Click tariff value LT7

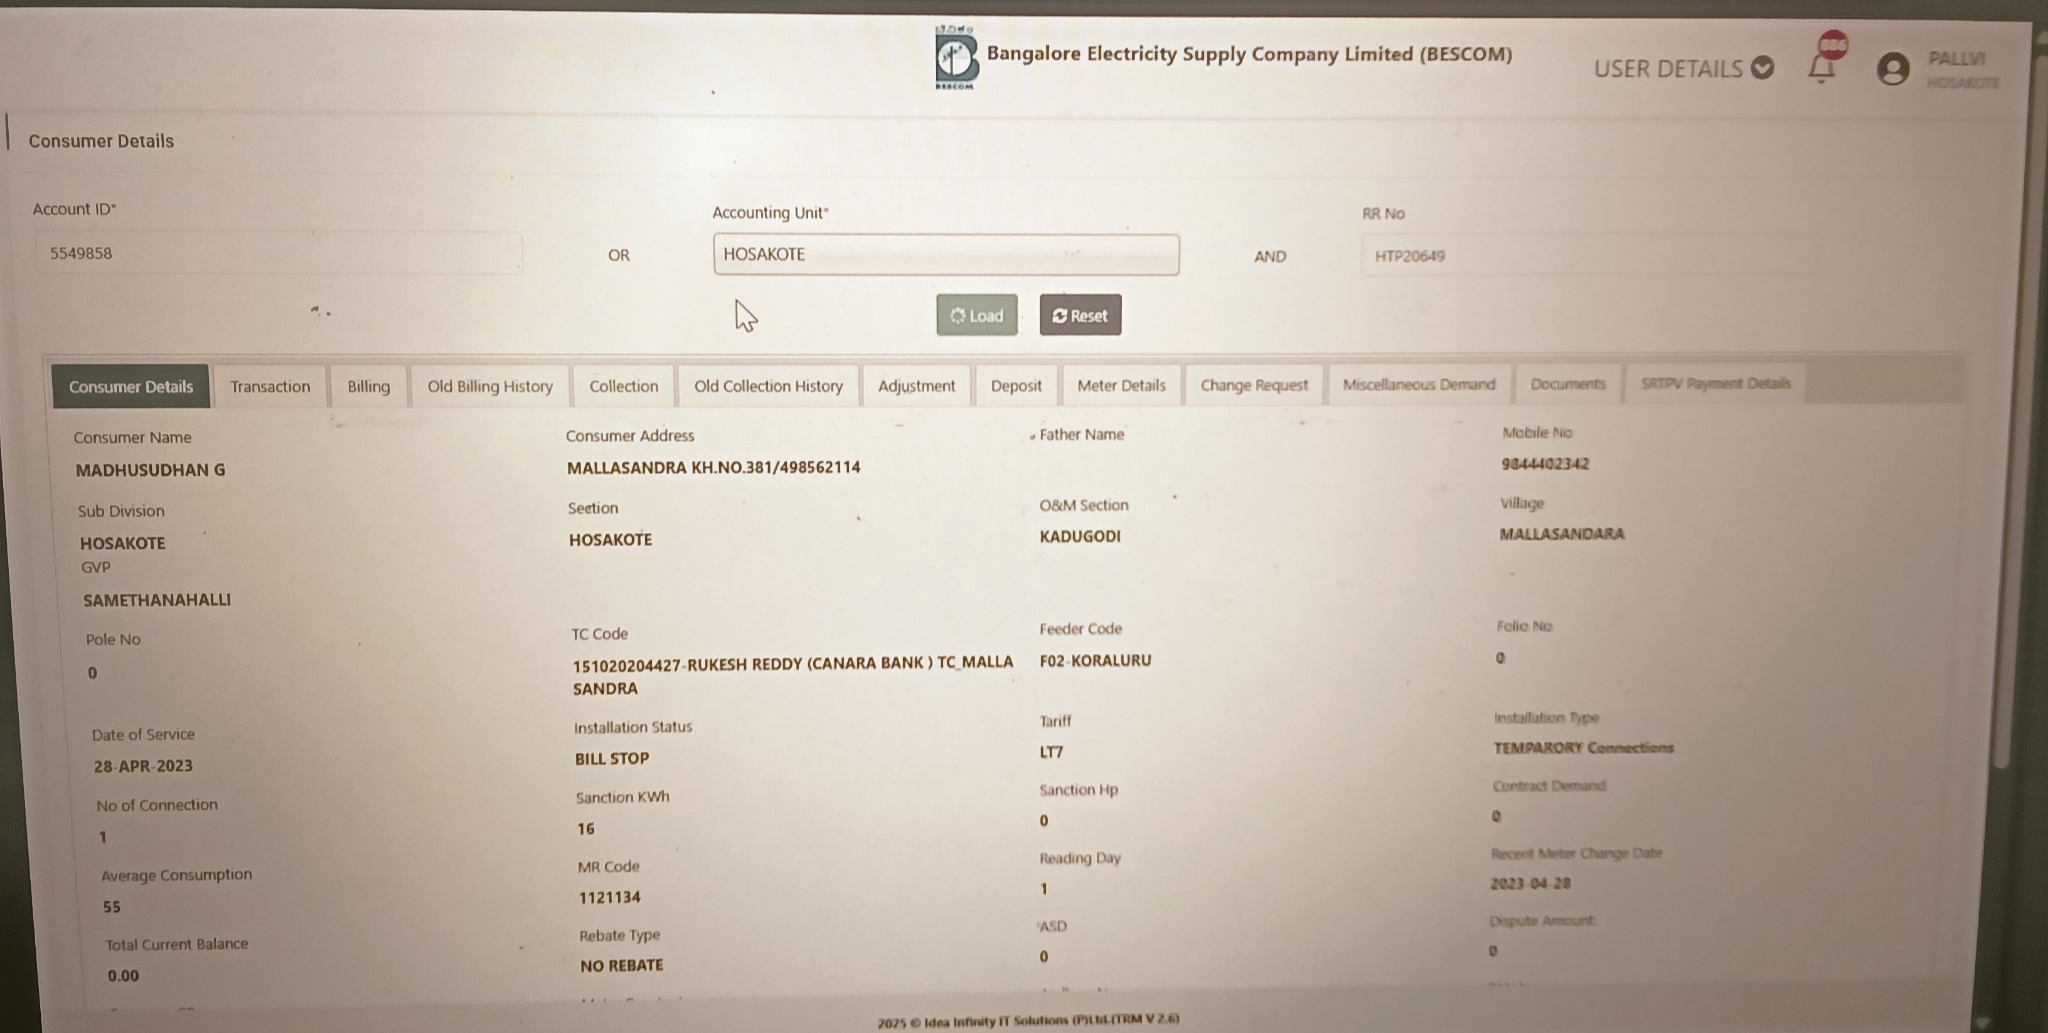1051,752
